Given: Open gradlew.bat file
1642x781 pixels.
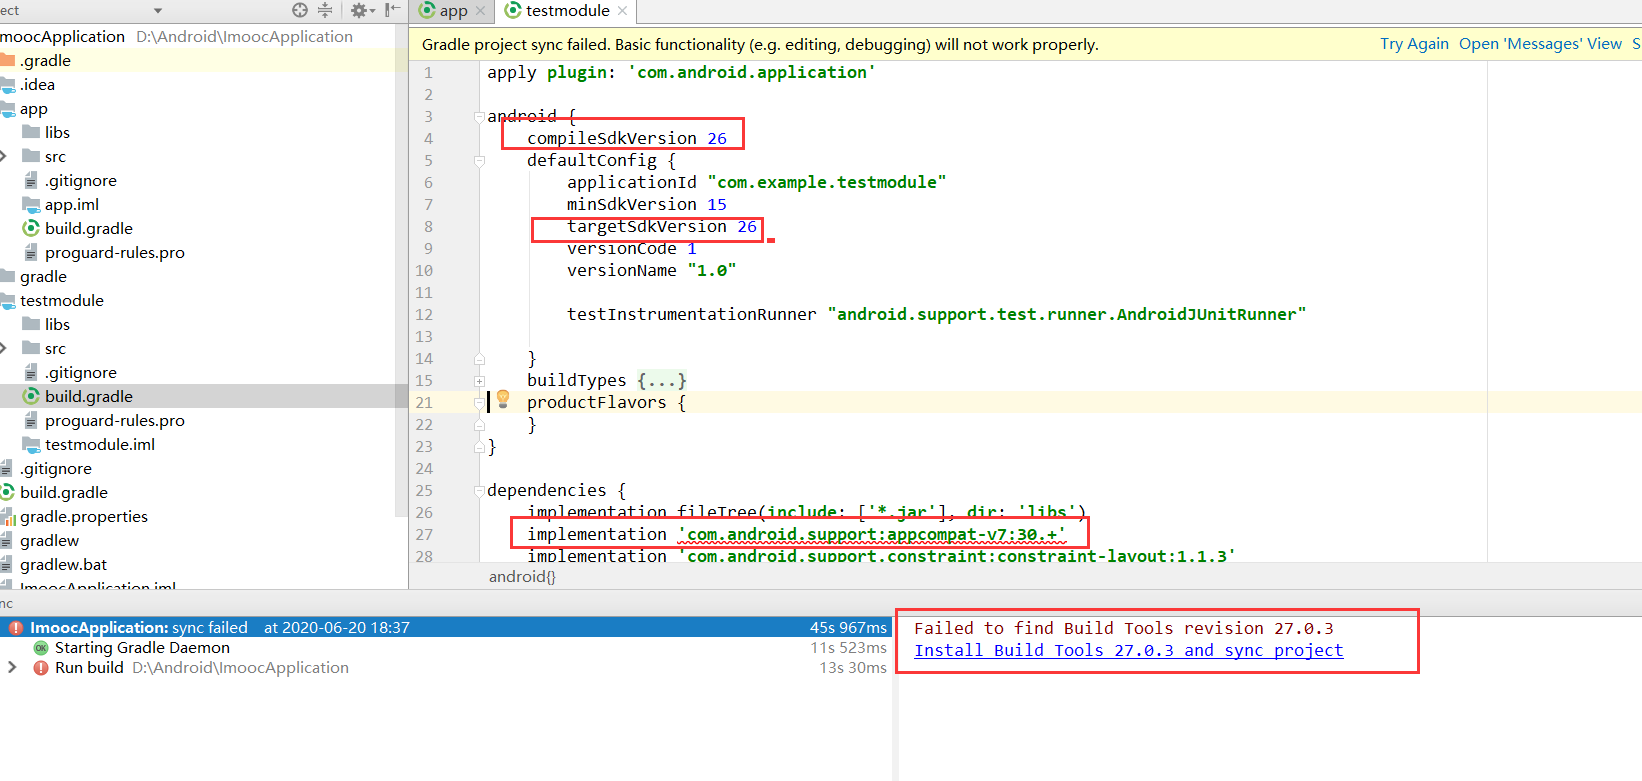Looking at the screenshot, I should tap(63, 564).
